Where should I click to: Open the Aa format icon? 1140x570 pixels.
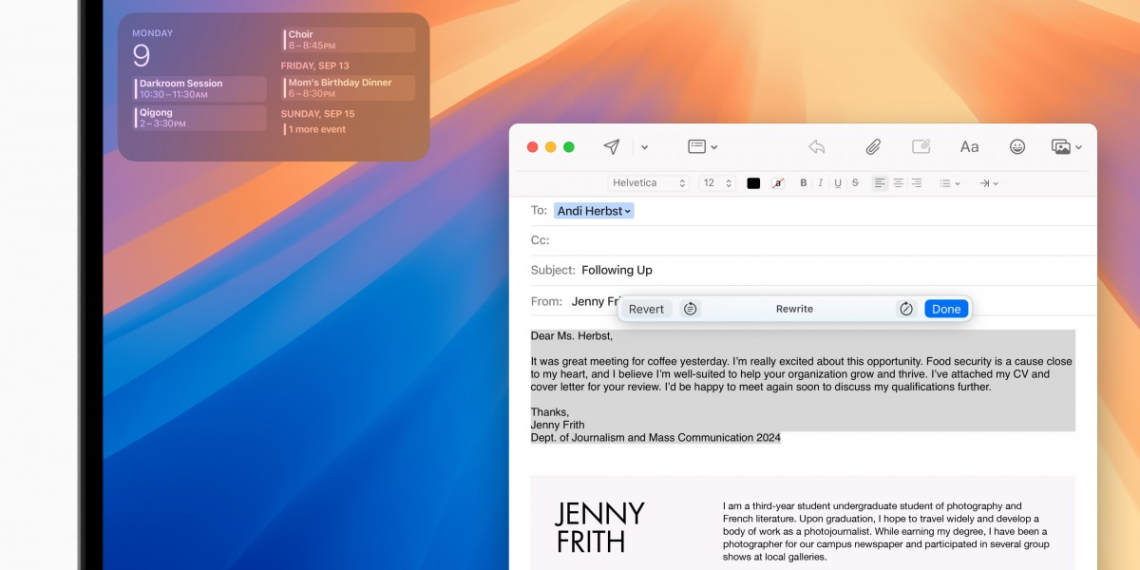click(x=969, y=147)
